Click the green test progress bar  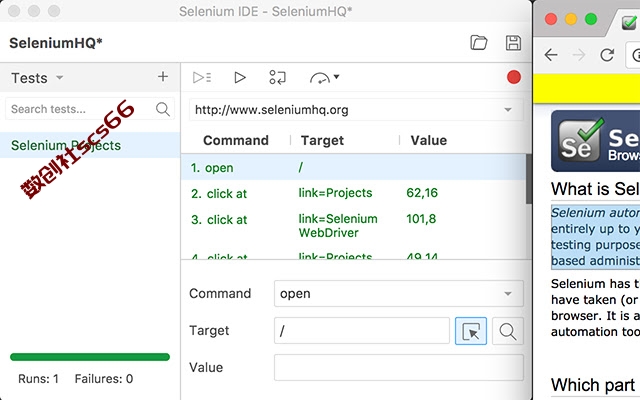tap(90, 357)
